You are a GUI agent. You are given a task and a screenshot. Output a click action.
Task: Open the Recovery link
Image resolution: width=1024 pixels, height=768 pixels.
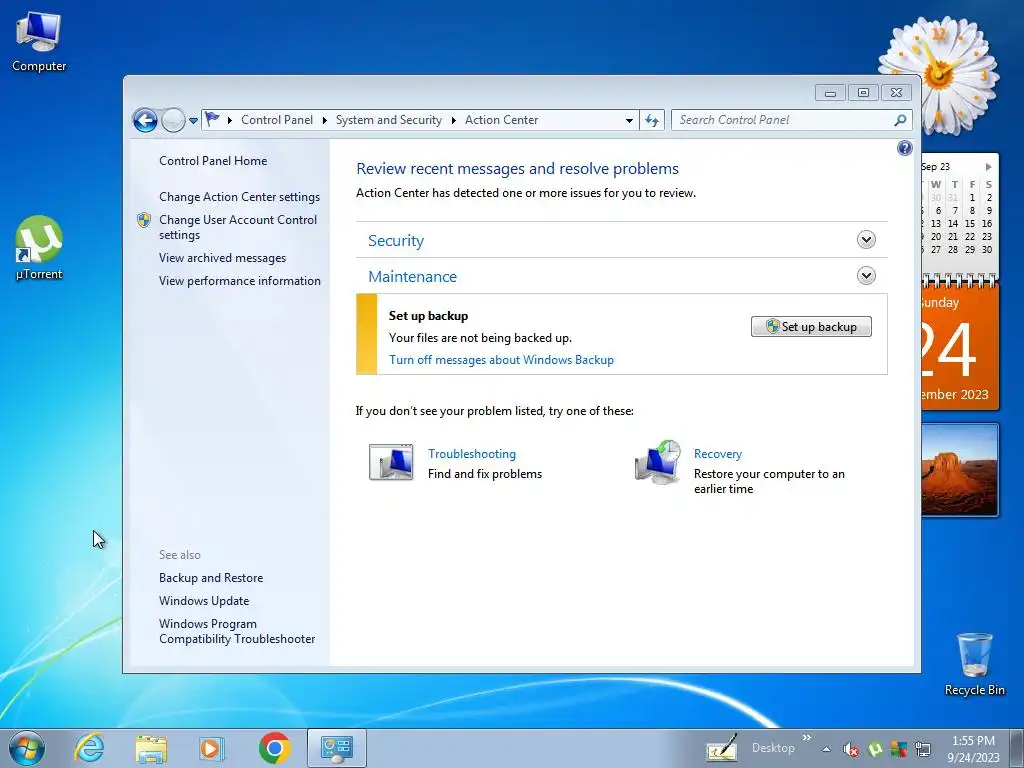pyautogui.click(x=718, y=454)
